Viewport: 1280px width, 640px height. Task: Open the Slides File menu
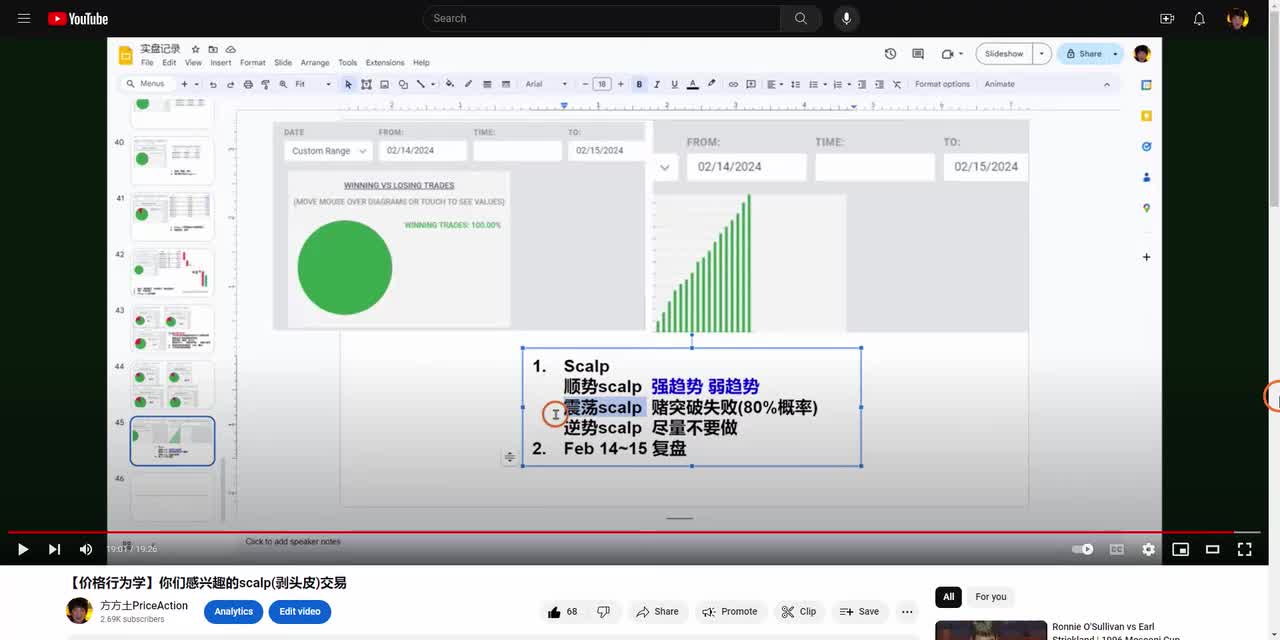(x=147, y=62)
